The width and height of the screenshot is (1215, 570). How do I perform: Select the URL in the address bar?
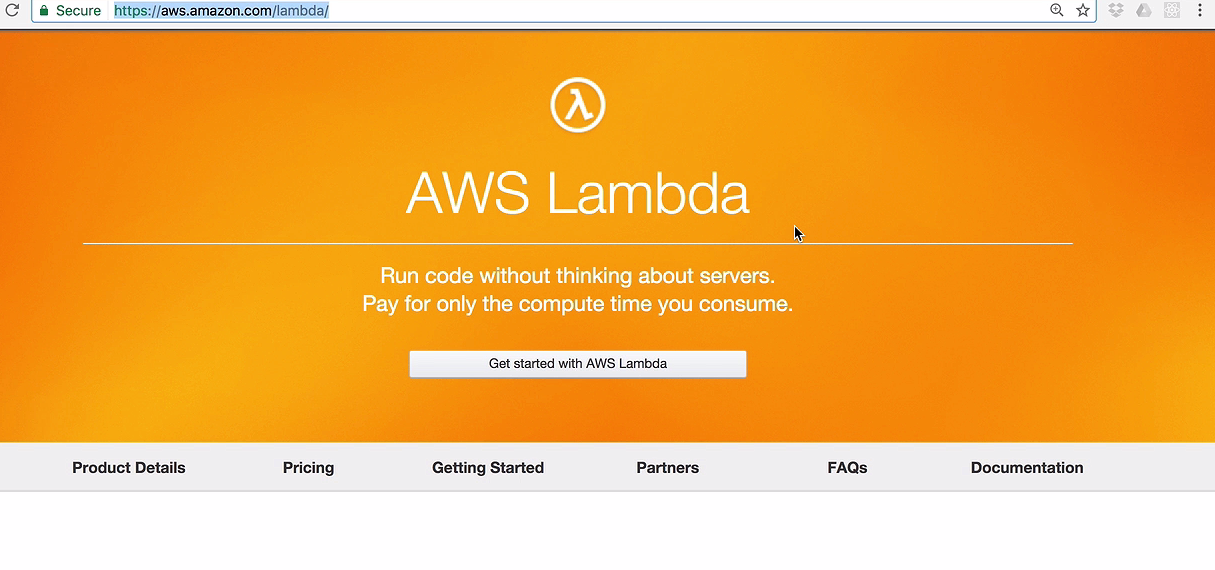(x=221, y=10)
